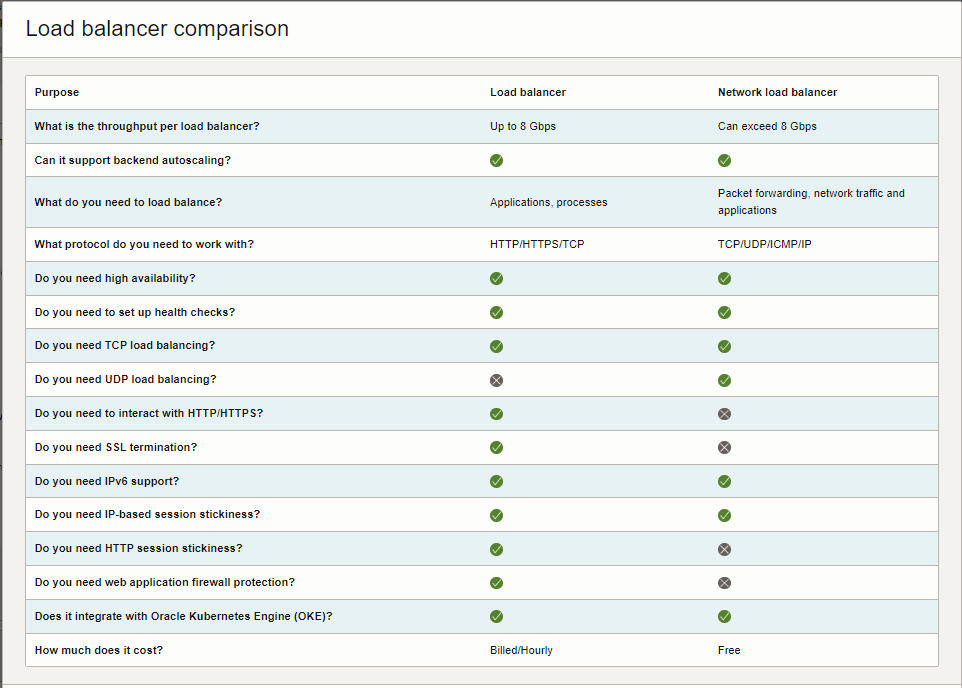Click the 'Up to 8 Gbps' throughput cell
962x688 pixels.
tap(522, 126)
